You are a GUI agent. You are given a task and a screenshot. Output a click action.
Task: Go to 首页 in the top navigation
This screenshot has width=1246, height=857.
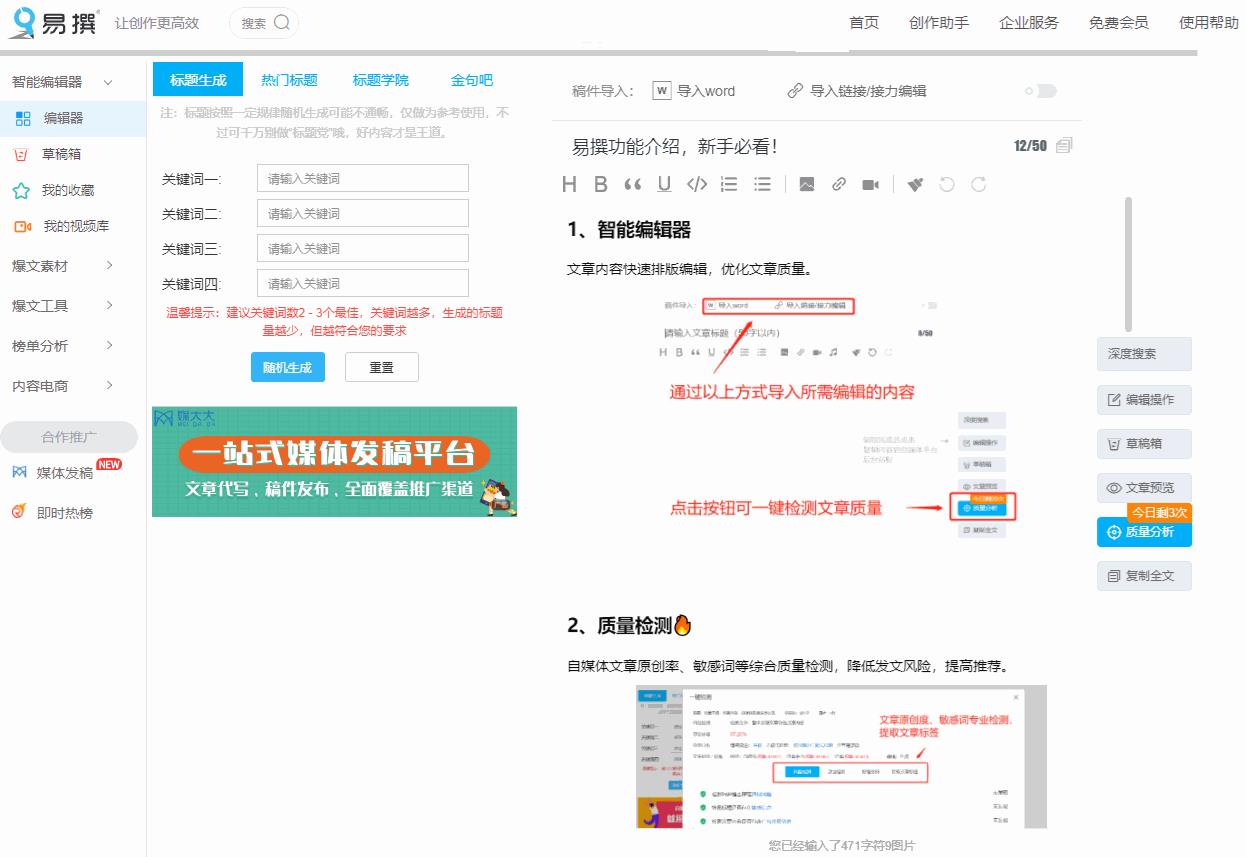(864, 22)
